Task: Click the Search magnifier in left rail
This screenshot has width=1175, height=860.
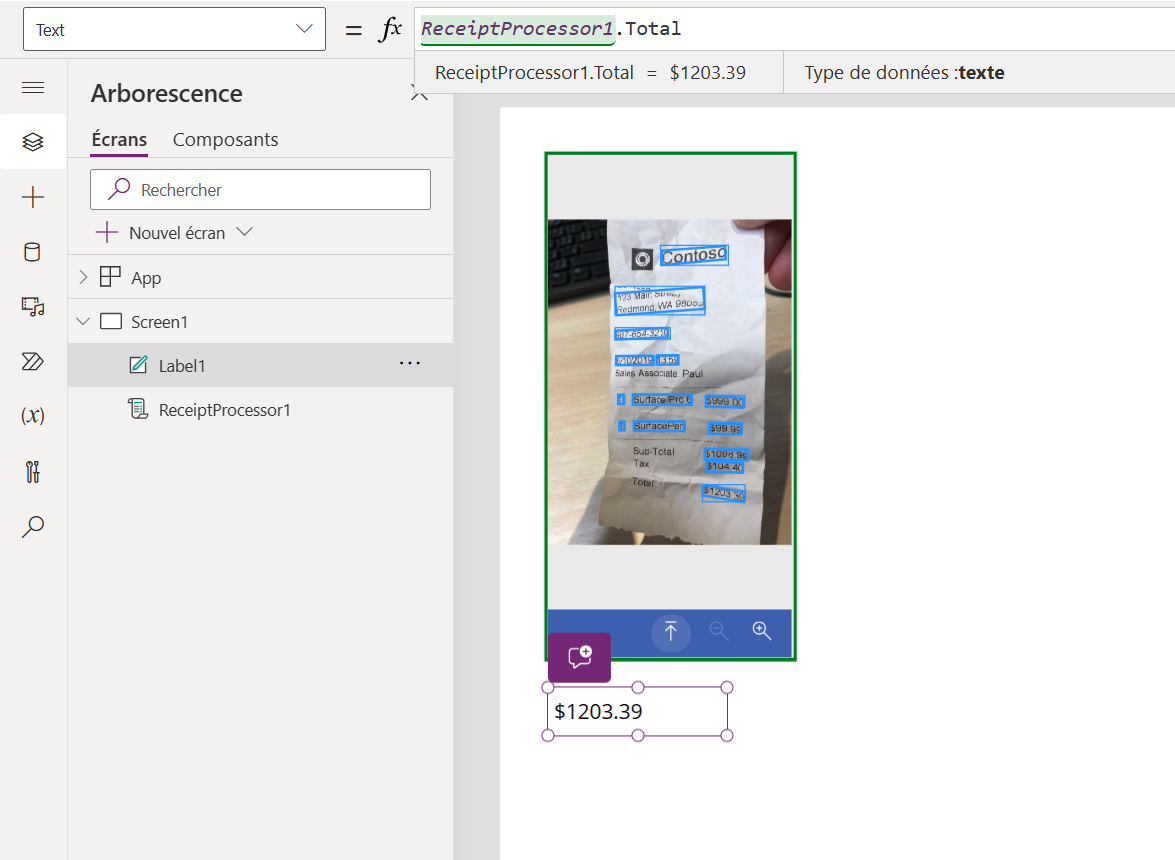Action: click(33, 527)
